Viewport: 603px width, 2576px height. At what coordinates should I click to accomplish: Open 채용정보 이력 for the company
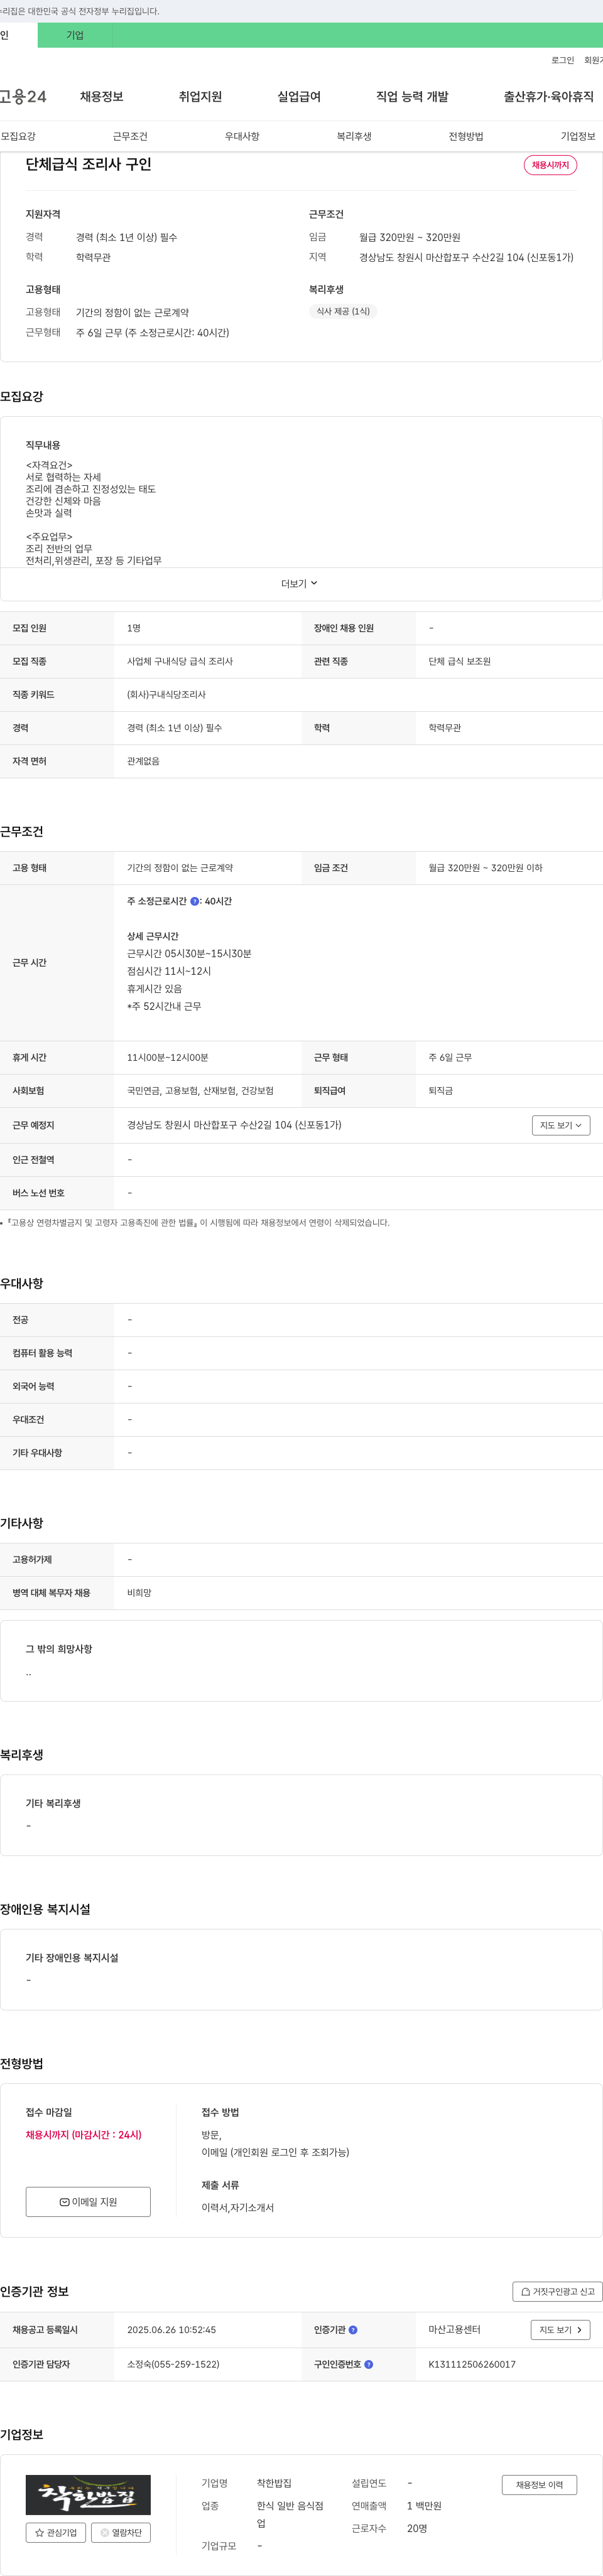pos(539,2484)
